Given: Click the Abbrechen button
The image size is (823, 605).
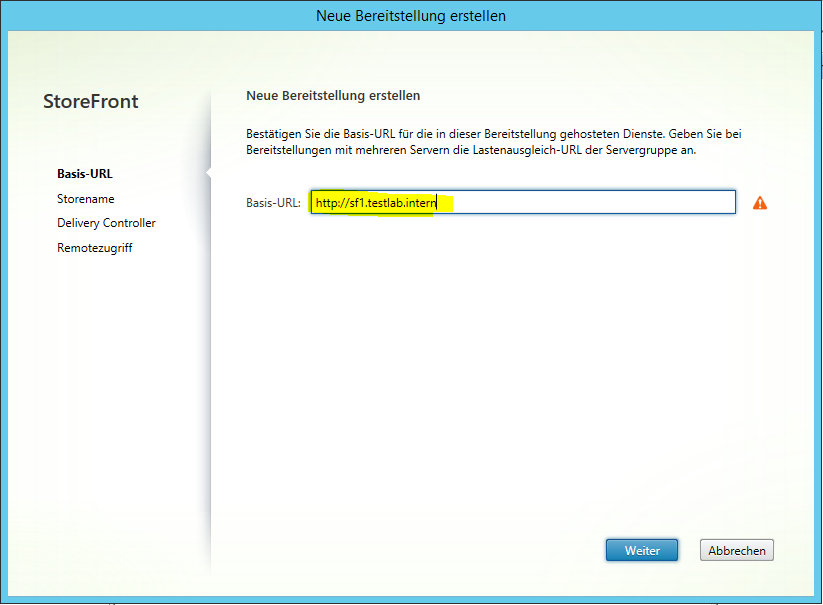Looking at the screenshot, I should click(736, 550).
